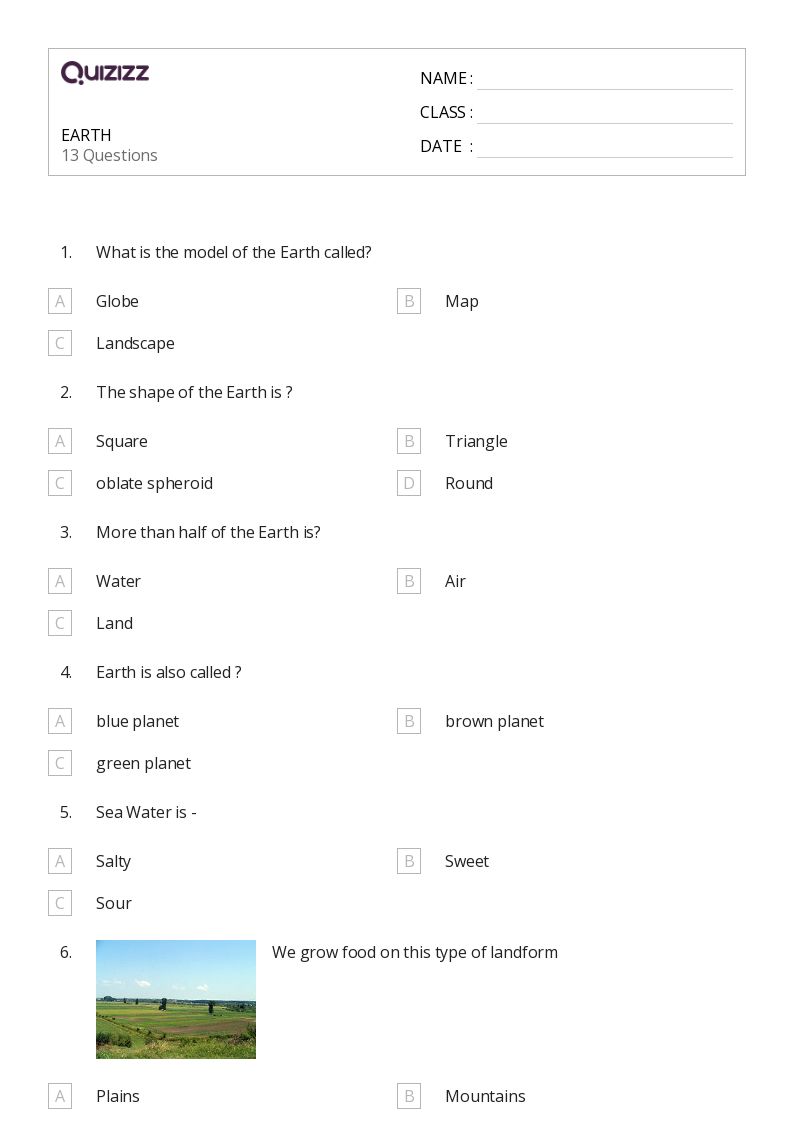
Task: Check option B box for Map
Action: 409,301
